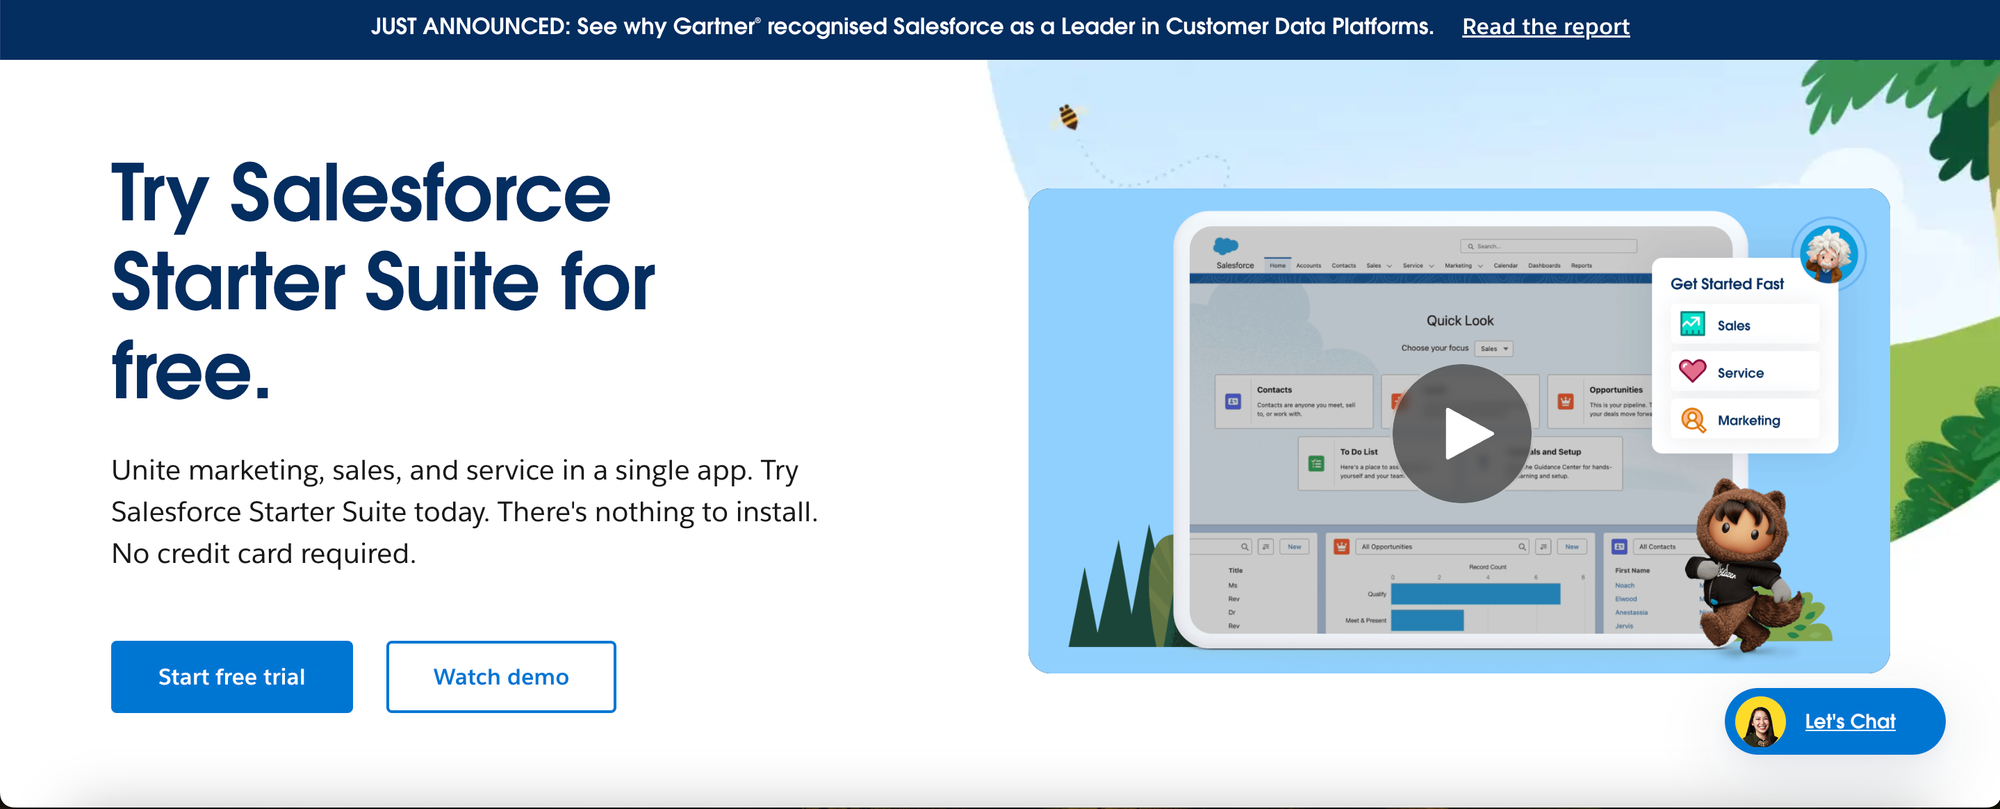Image resolution: width=2000 pixels, height=809 pixels.
Task: Click the Sales label under Get Started Fast
Action: tap(1734, 326)
